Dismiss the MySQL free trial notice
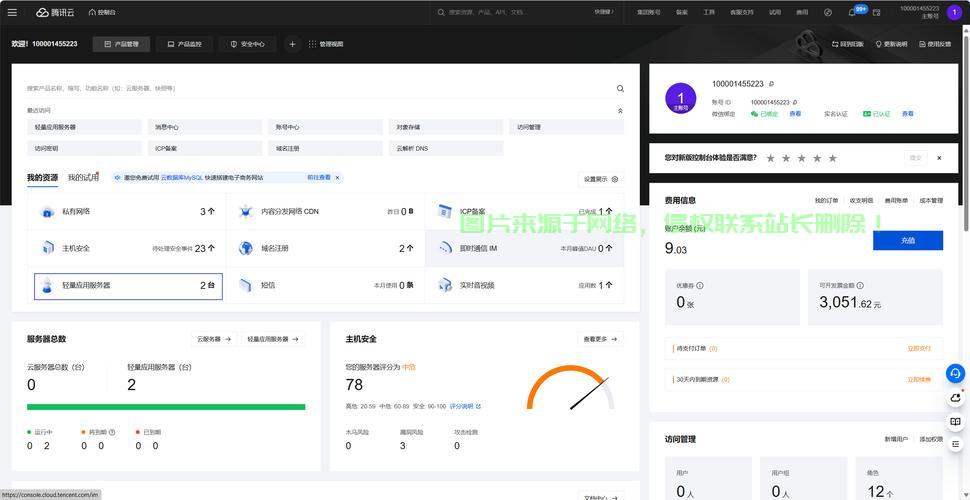 click(x=337, y=178)
